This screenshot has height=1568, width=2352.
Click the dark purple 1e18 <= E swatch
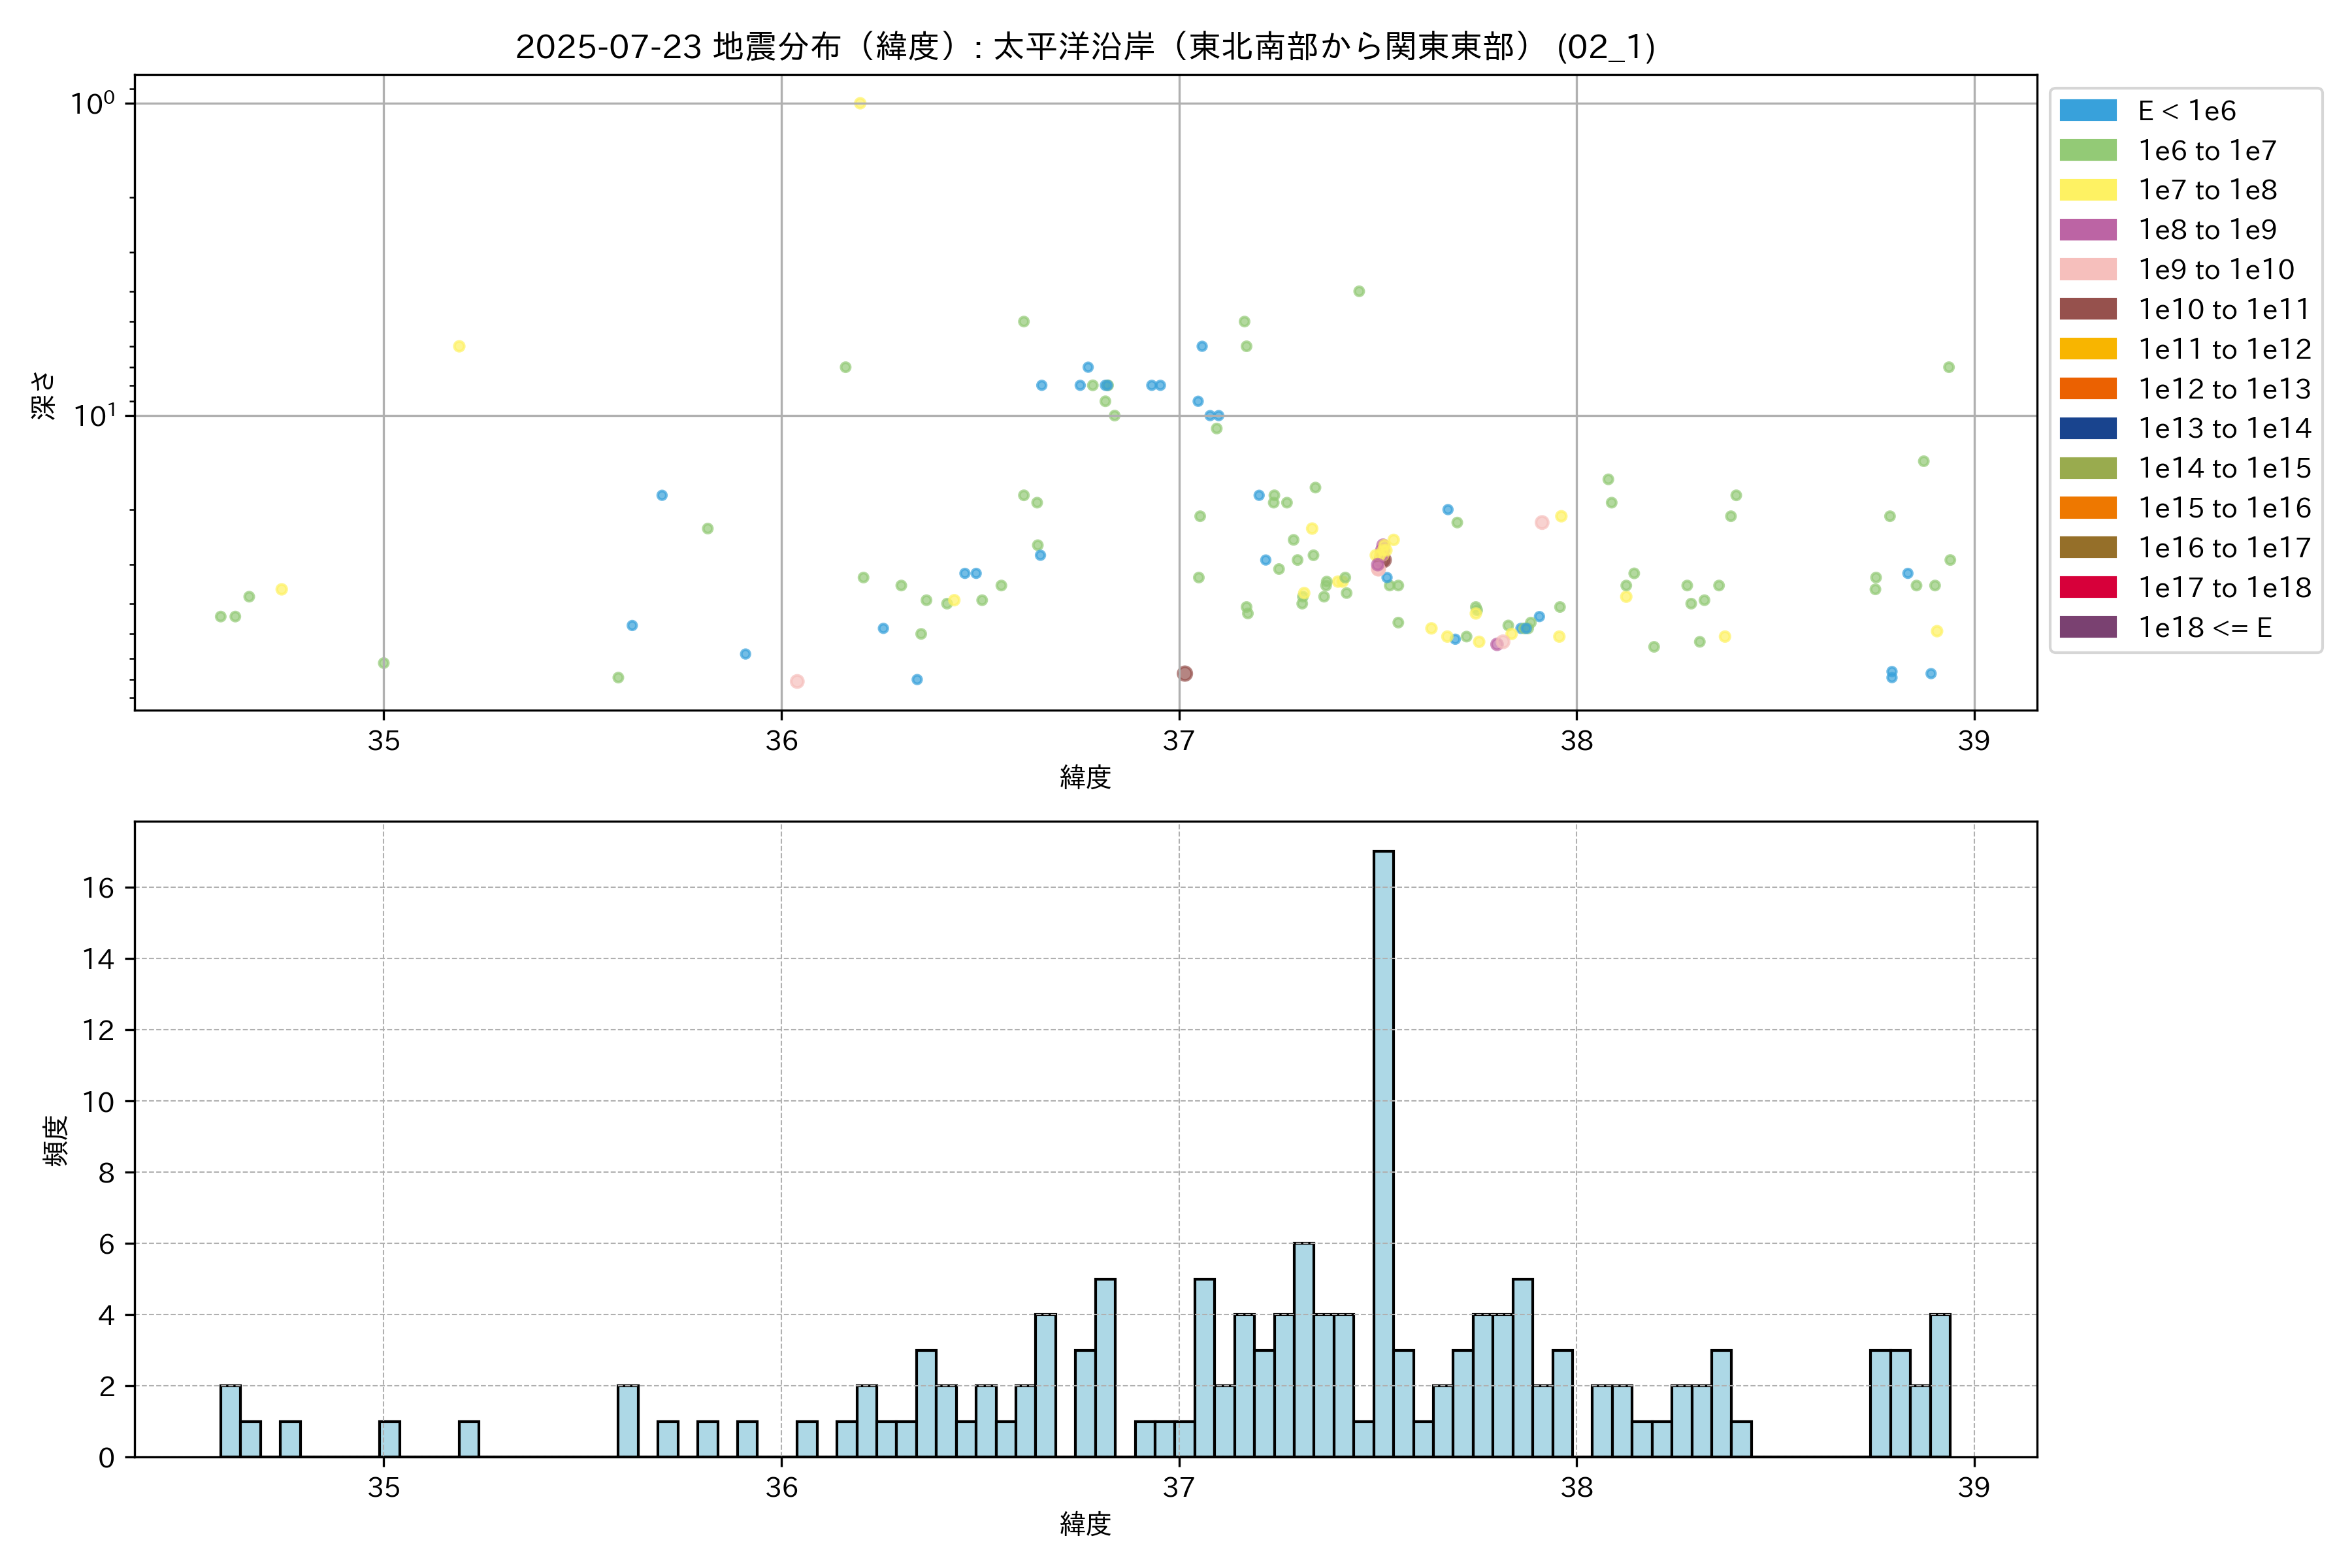[x=2087, y=627]
